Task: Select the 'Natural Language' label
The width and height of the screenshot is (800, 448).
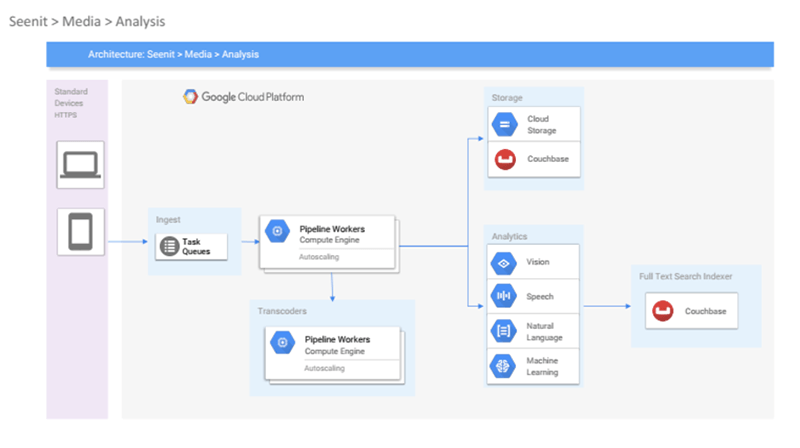Action: click(x=544, y=332)
